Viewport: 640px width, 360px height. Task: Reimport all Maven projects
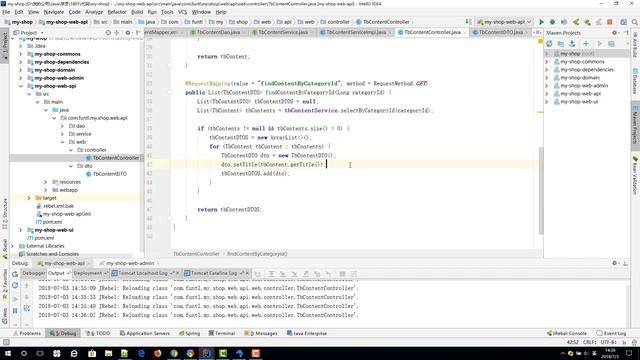pos(549,43)
